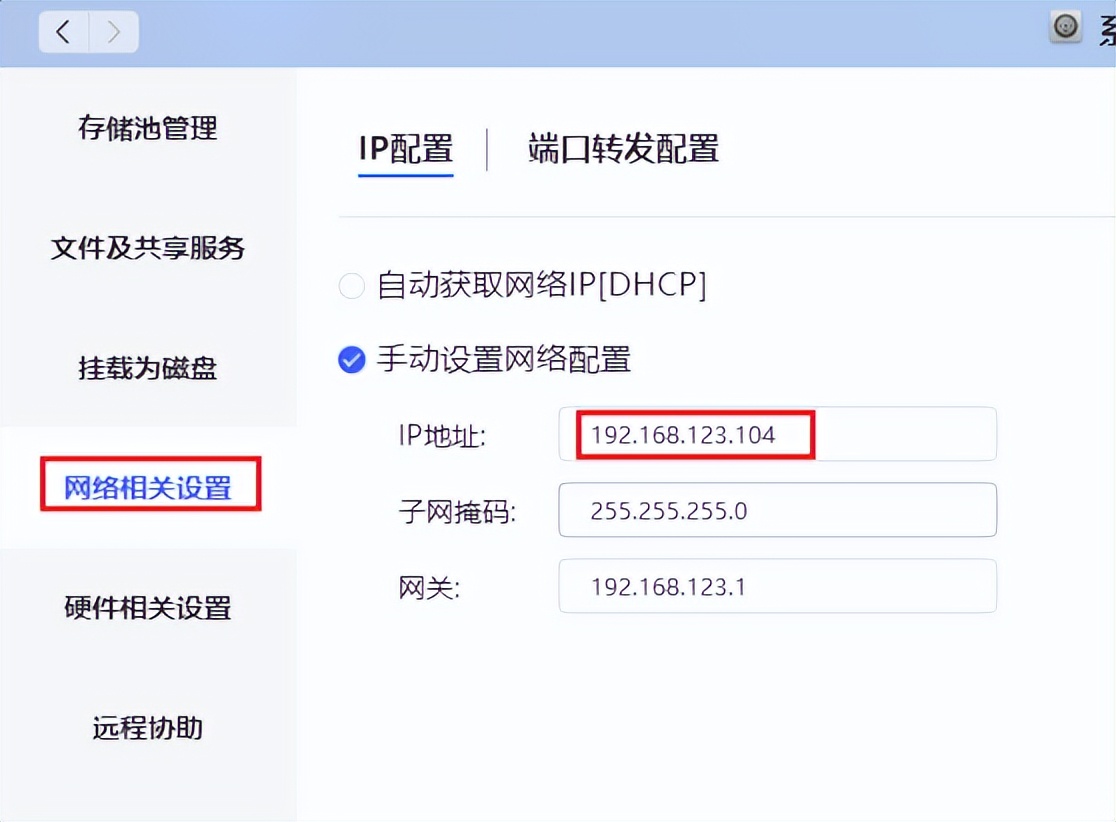The image size is (1116, 822).
Task: Switch to the 端口转发配置 tab
Action: [623, 149]
